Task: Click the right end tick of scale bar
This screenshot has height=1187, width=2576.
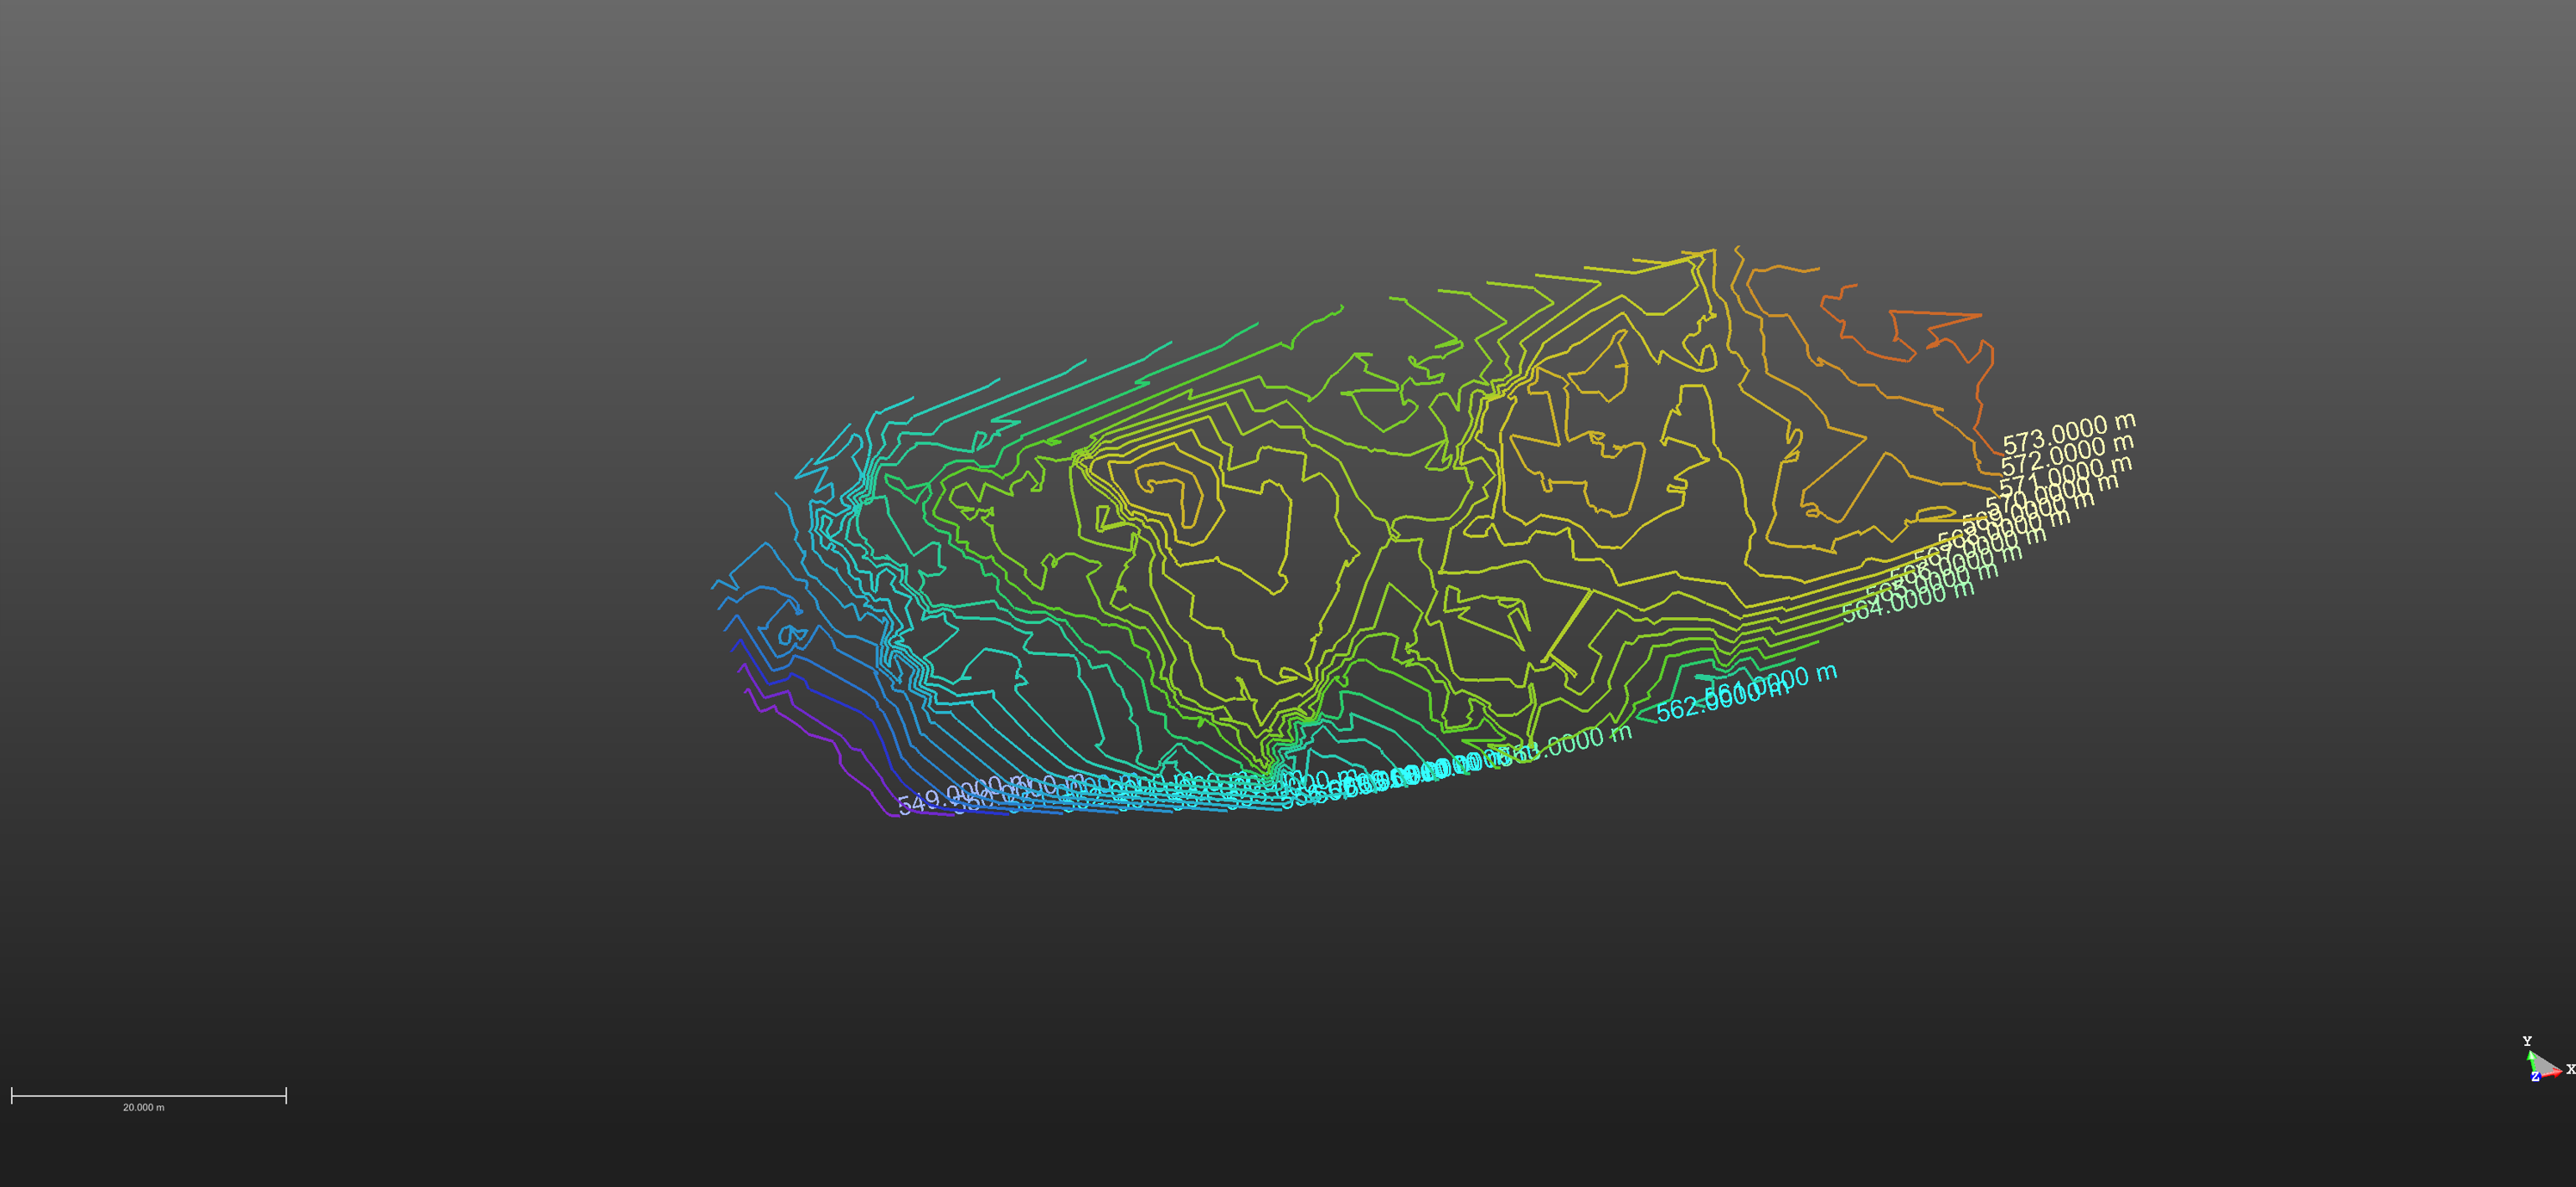Action: 286,1096
